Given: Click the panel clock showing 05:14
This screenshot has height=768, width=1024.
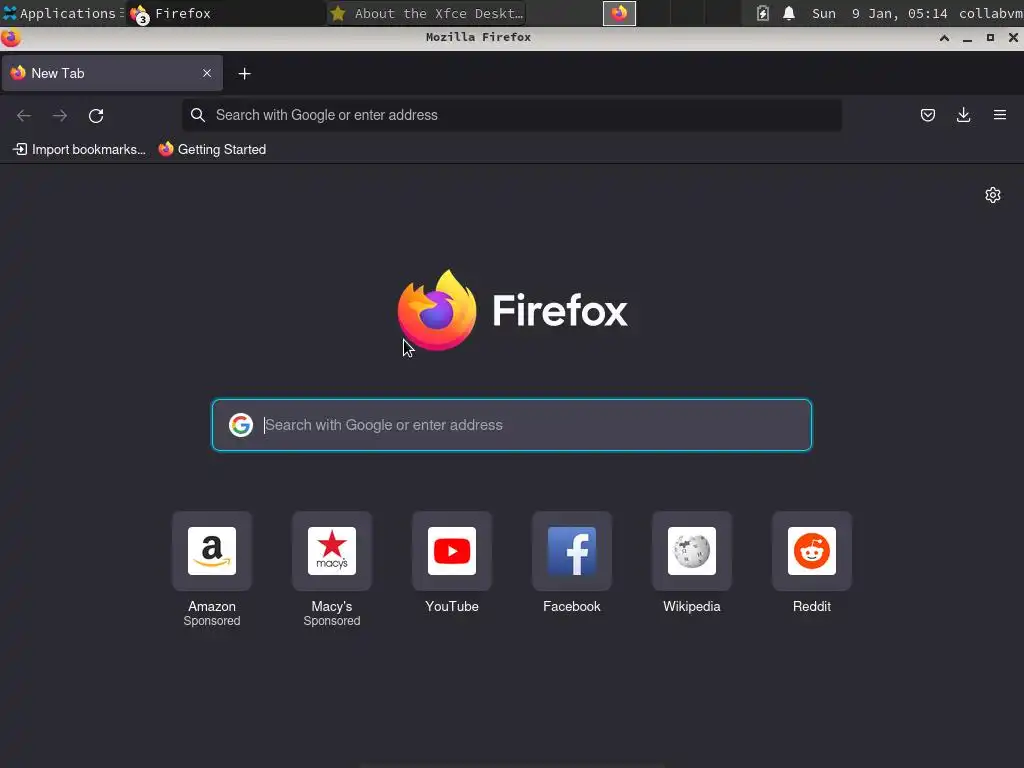Looking at the screenshot, I should click(880, 13).
